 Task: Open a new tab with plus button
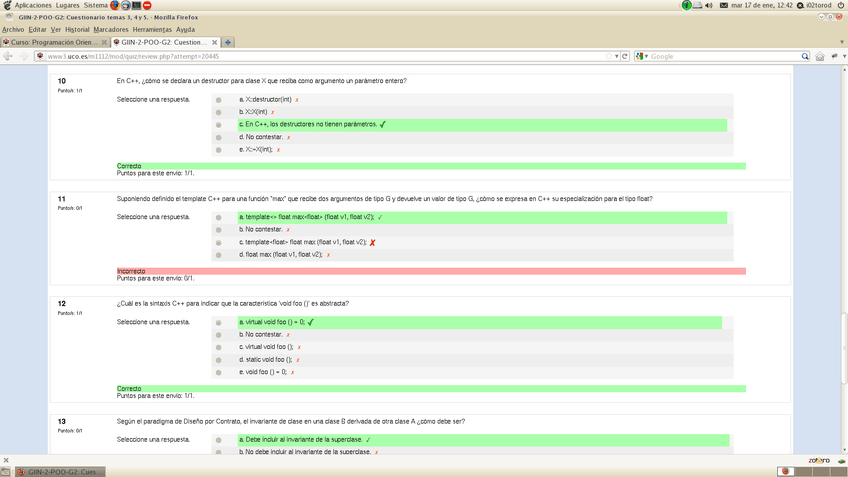coord(228,42)
